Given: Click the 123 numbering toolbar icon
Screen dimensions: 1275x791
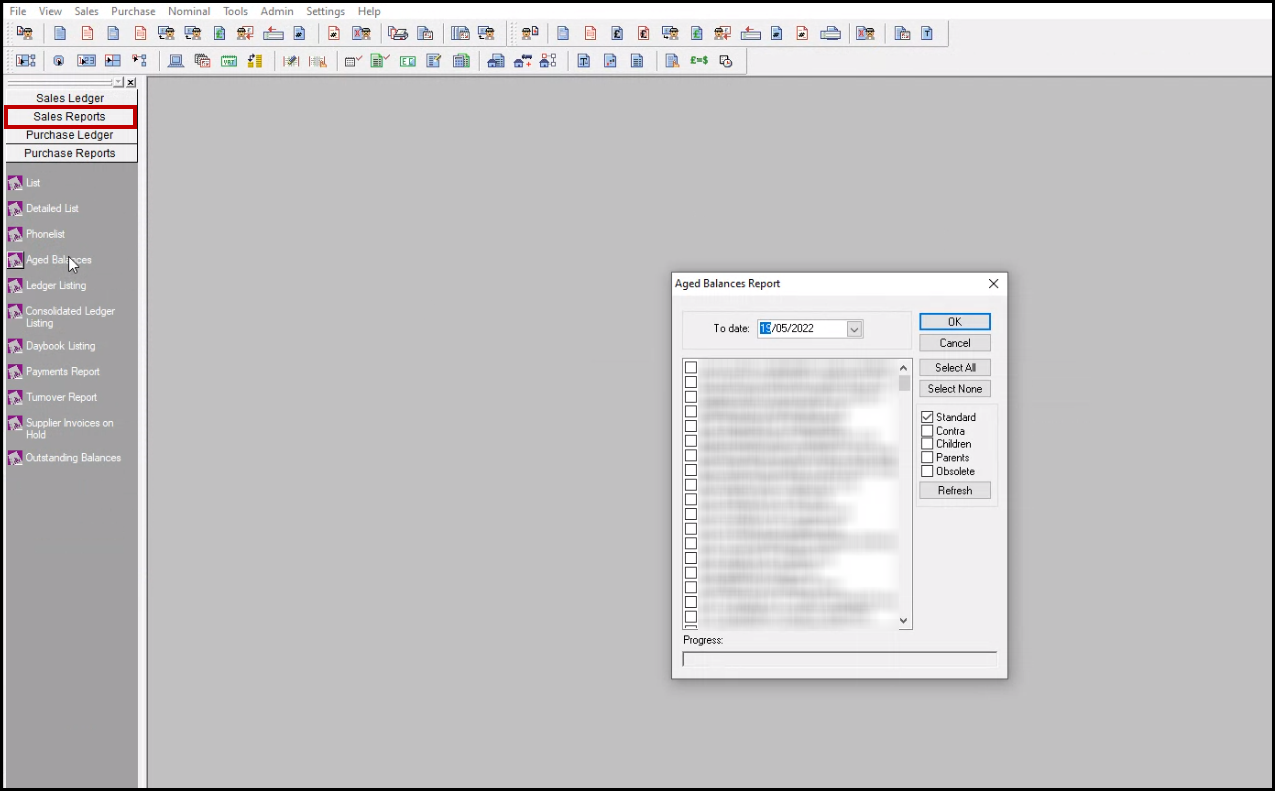Looking at the screenshot, I should coord(86,61).
